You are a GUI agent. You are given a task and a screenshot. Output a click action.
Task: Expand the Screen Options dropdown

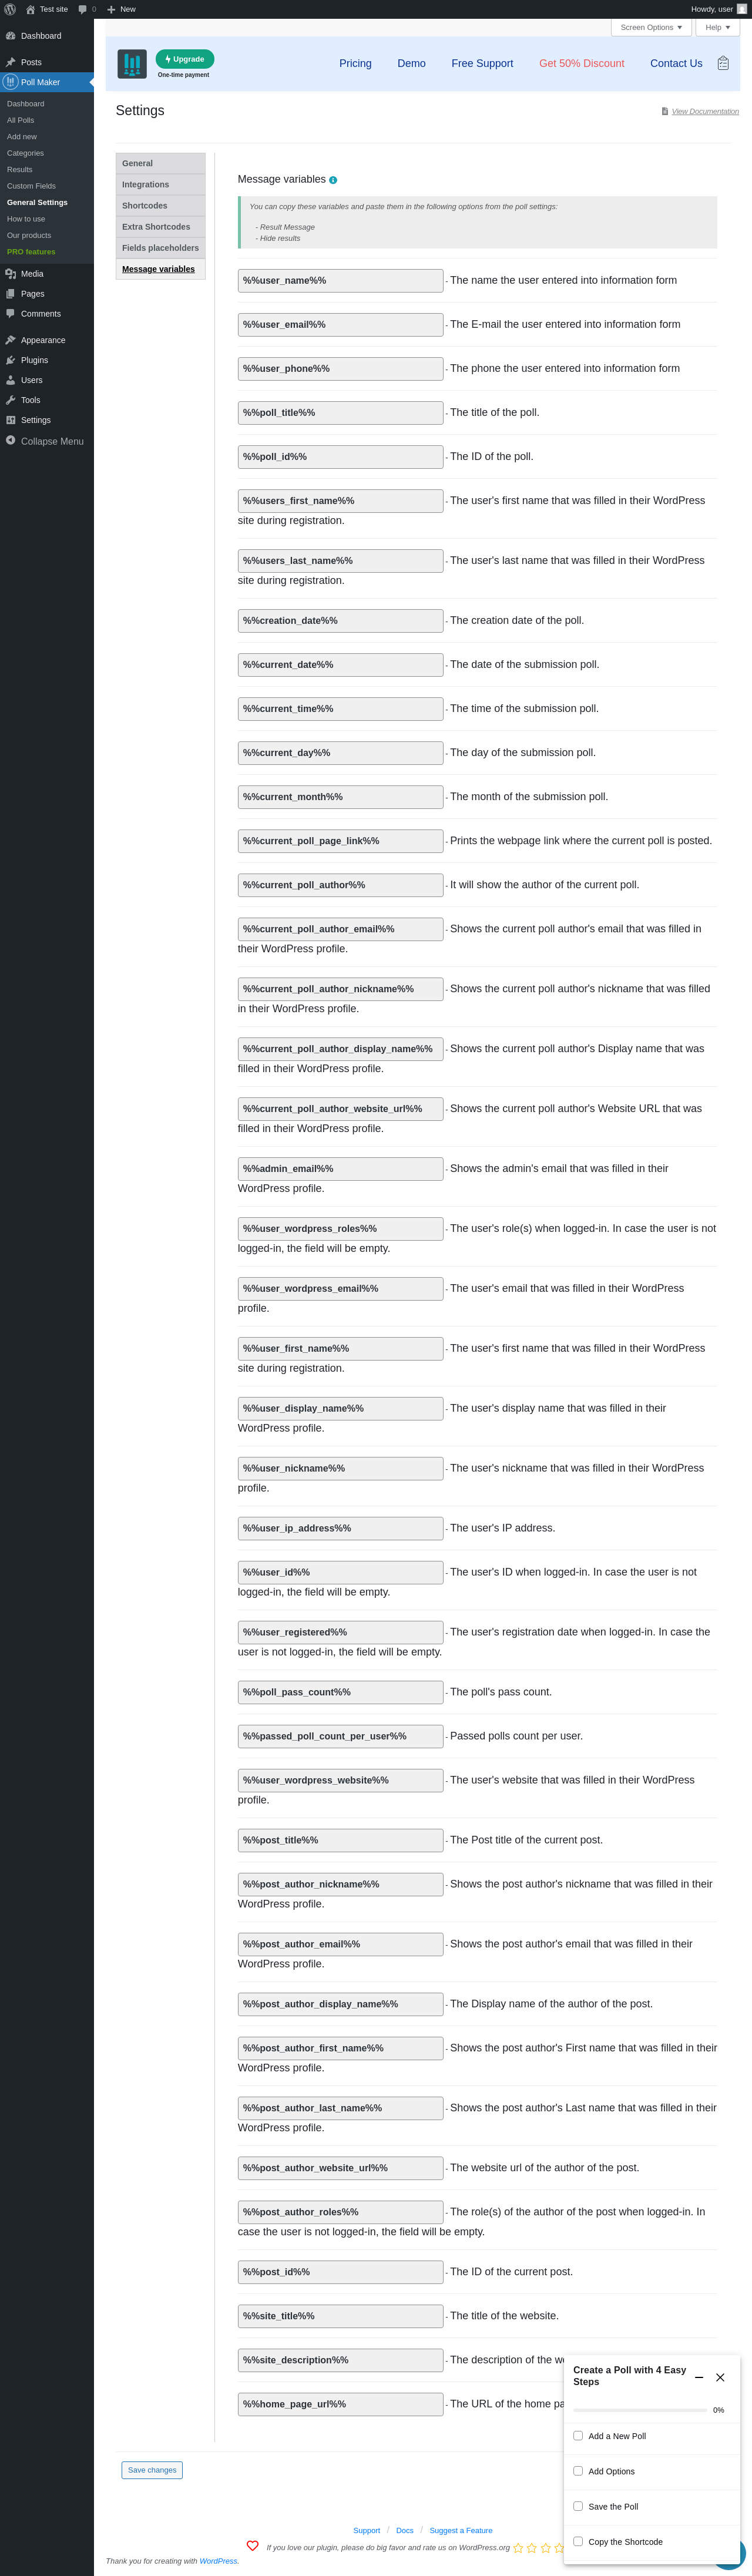click(x=651, y=27)
